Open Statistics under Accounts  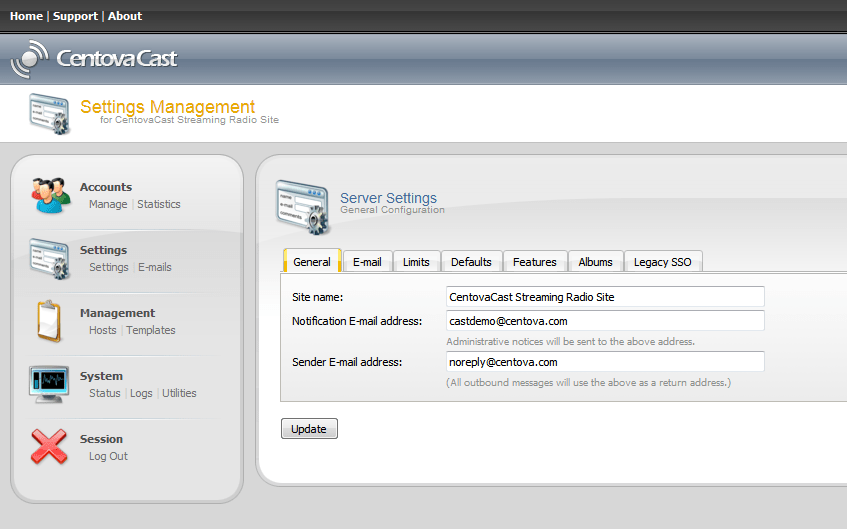coord(159,204)
